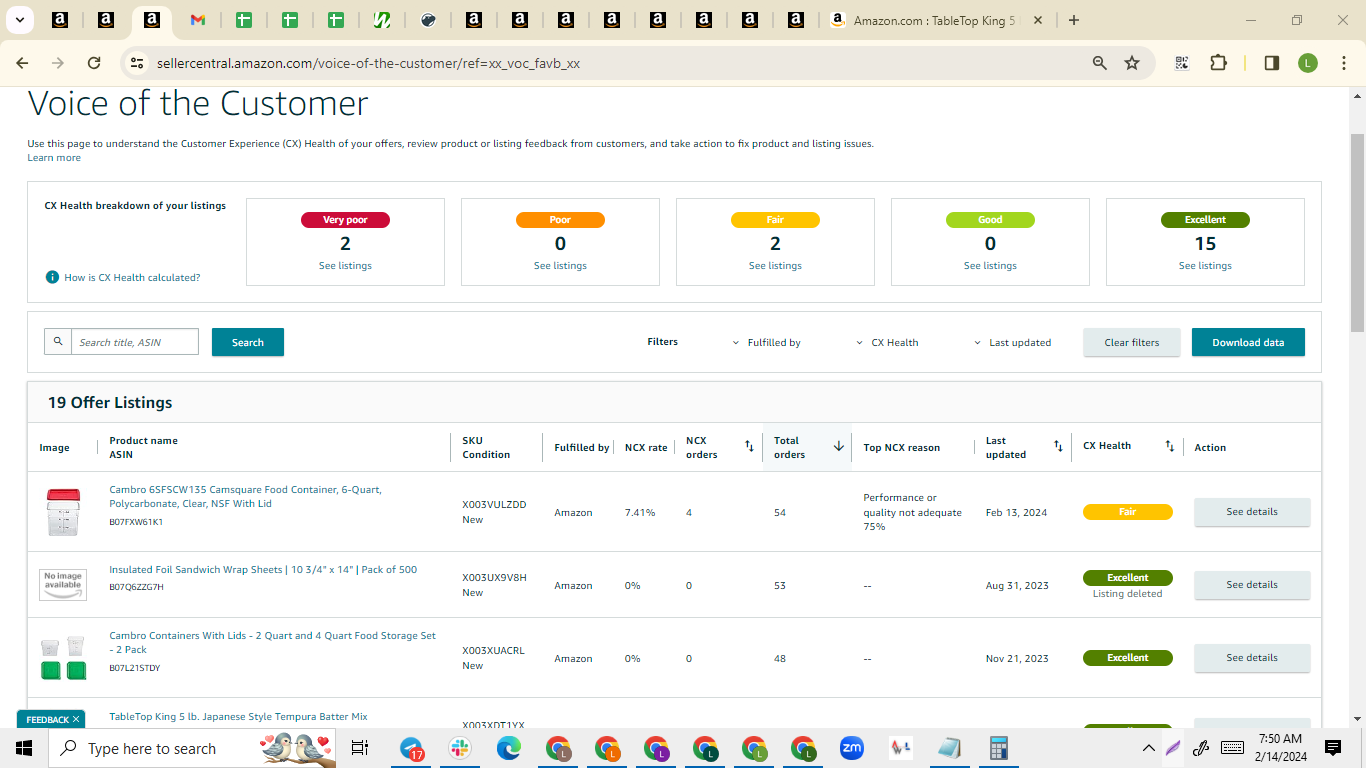Click the magnifier icon in the search box
Screen dimensions: 1366x768
point(58,342)
